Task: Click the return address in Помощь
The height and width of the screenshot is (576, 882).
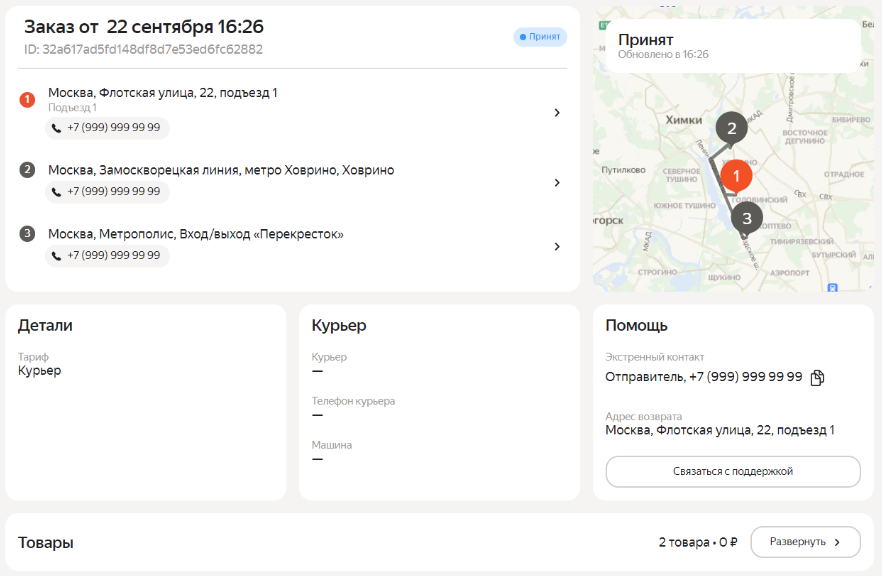Action: click(x=720, y=430)
